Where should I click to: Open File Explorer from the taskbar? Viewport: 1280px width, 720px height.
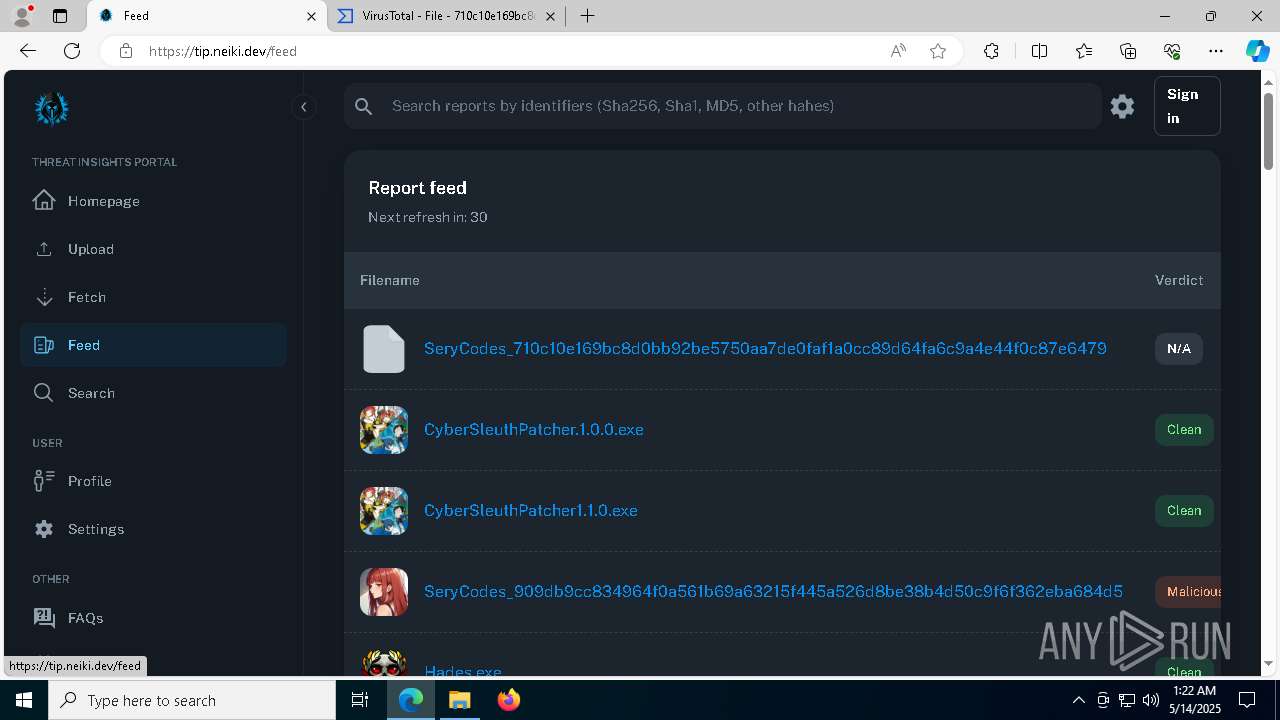(x=460, y=700)
